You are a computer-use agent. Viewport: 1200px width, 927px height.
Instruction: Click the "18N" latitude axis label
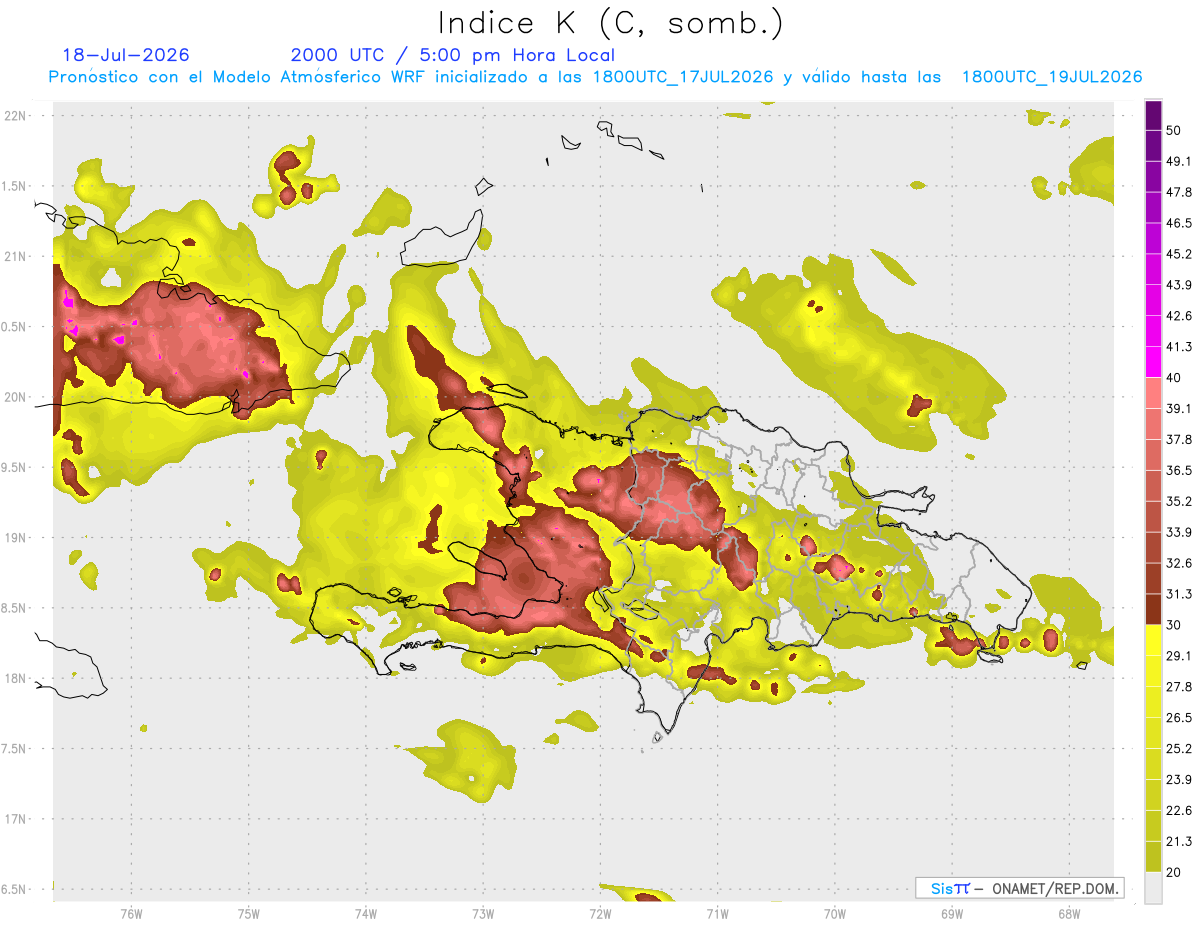pyautogui.click(x=15, y=678)
